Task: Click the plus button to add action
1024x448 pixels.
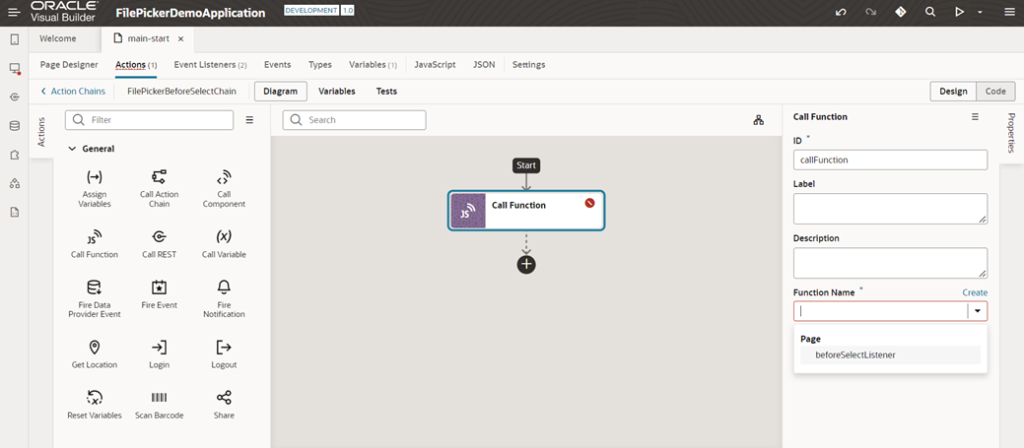Action: pos(526,264)
